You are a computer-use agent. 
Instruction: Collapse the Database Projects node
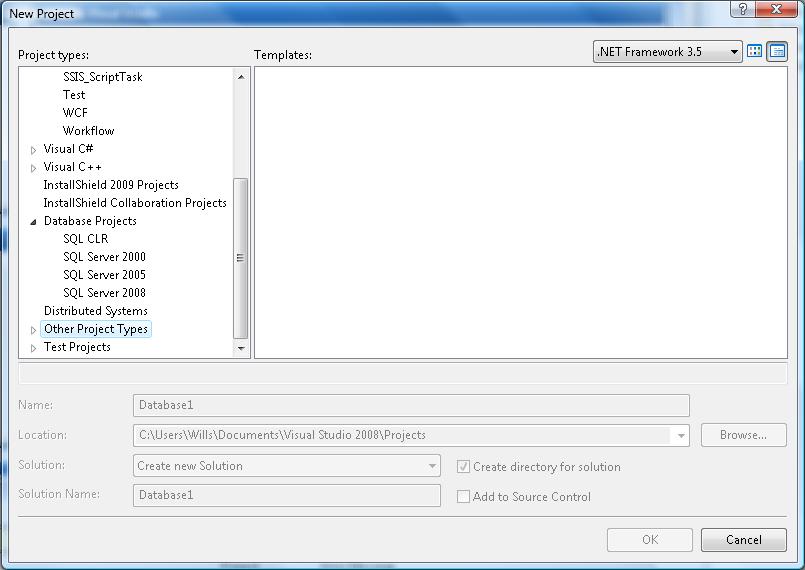[33, 222]
